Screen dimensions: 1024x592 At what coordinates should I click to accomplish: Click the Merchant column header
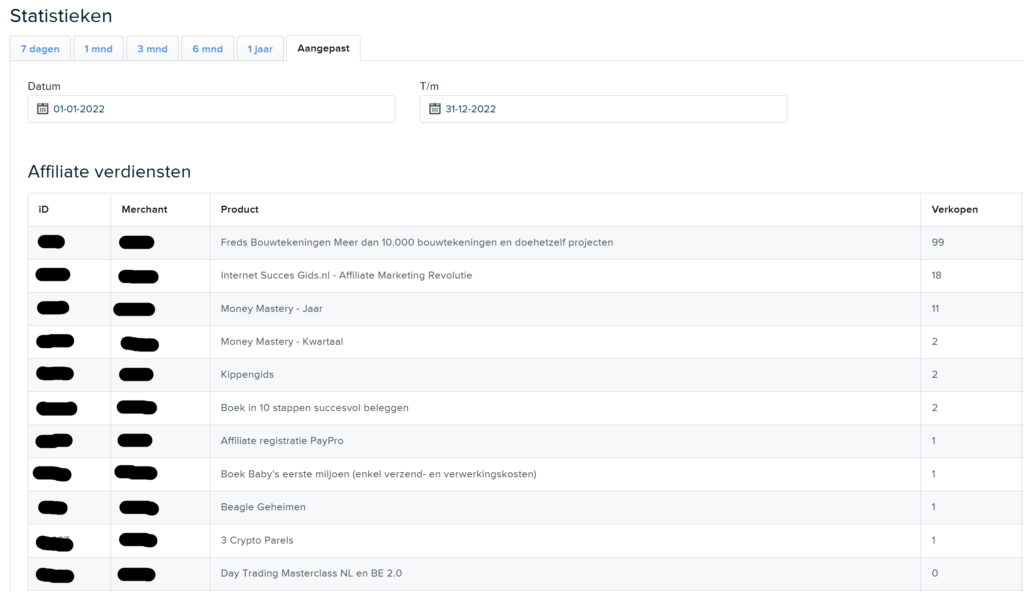click(146, 209)
